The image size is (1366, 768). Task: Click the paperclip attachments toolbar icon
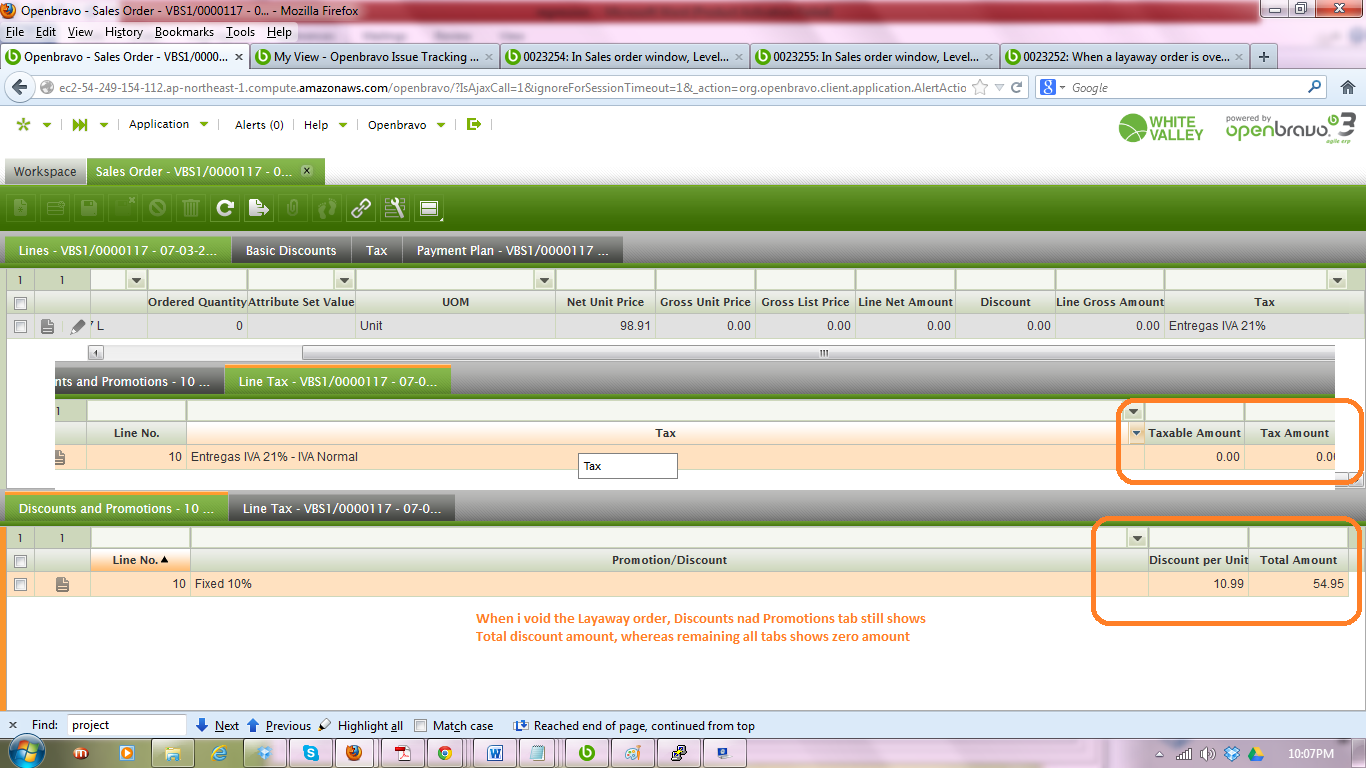293,208
